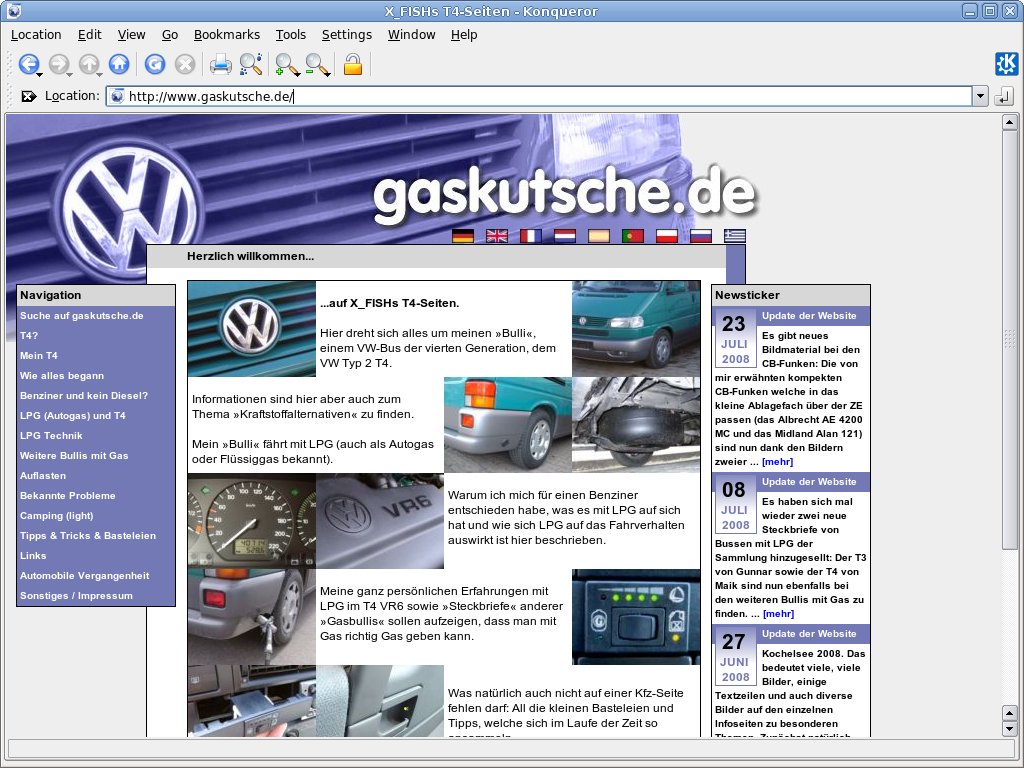Go to the 'Mein T4' page
Viewport: 1024px width, 768px height.
(39, 355)
